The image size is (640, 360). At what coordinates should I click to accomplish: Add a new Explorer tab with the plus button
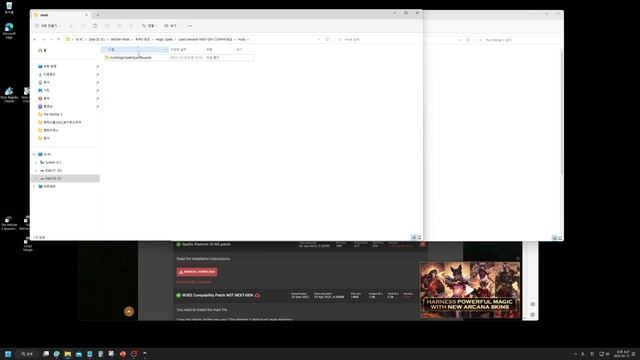click(x=98, y=15)
